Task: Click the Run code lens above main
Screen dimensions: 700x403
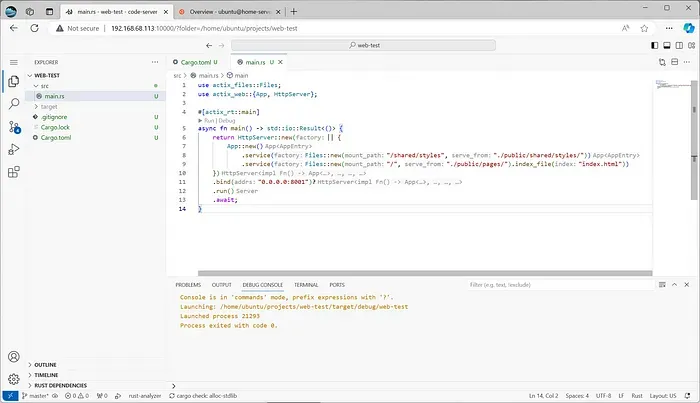Action: coord(209,120)
